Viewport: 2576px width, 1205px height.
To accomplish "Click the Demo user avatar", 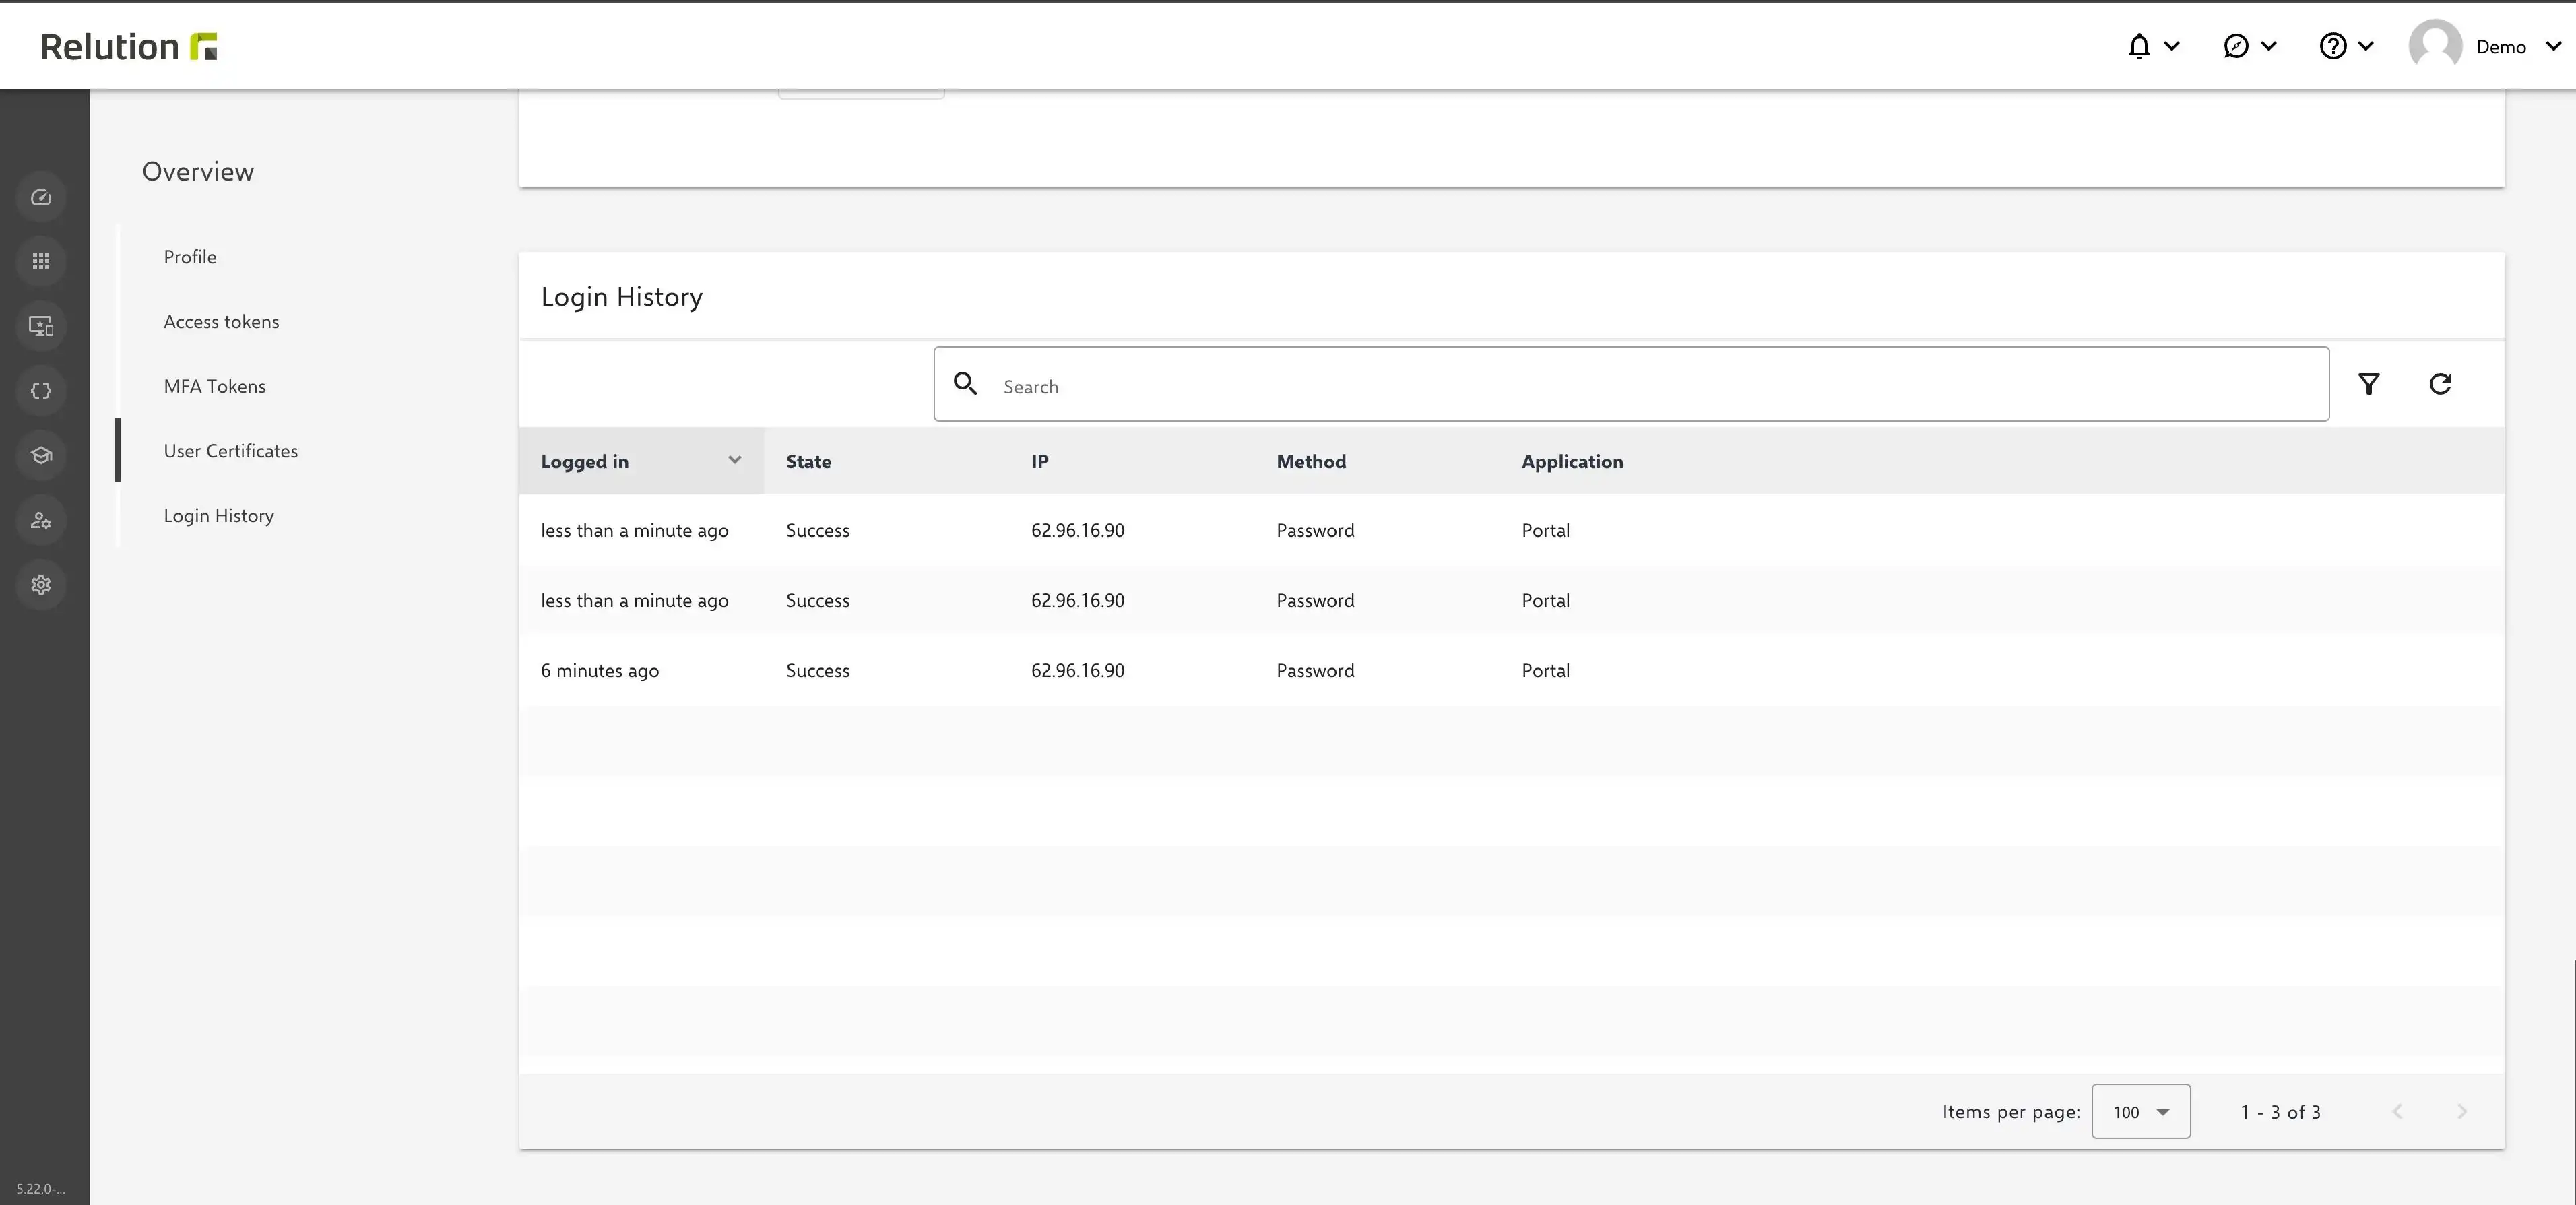I will click(2435, 46).
